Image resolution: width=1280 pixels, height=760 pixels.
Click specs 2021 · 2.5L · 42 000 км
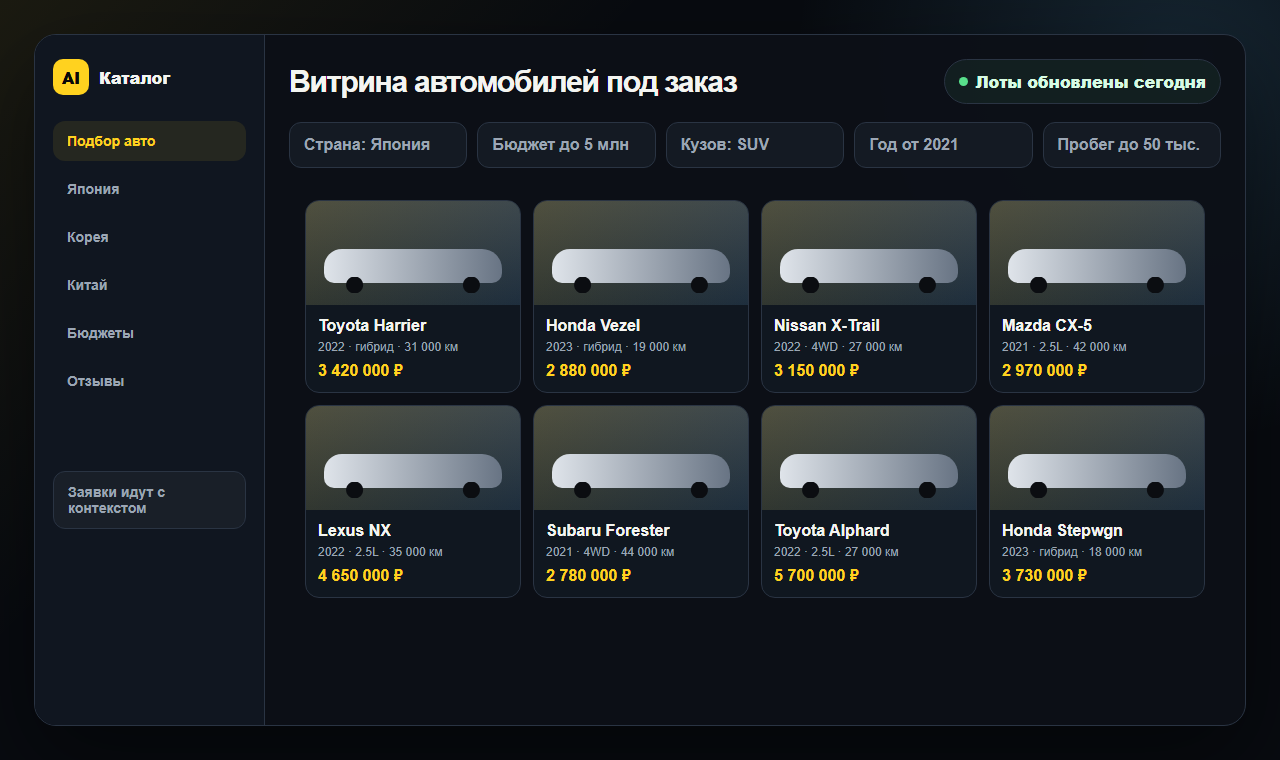click(1064, 347)
